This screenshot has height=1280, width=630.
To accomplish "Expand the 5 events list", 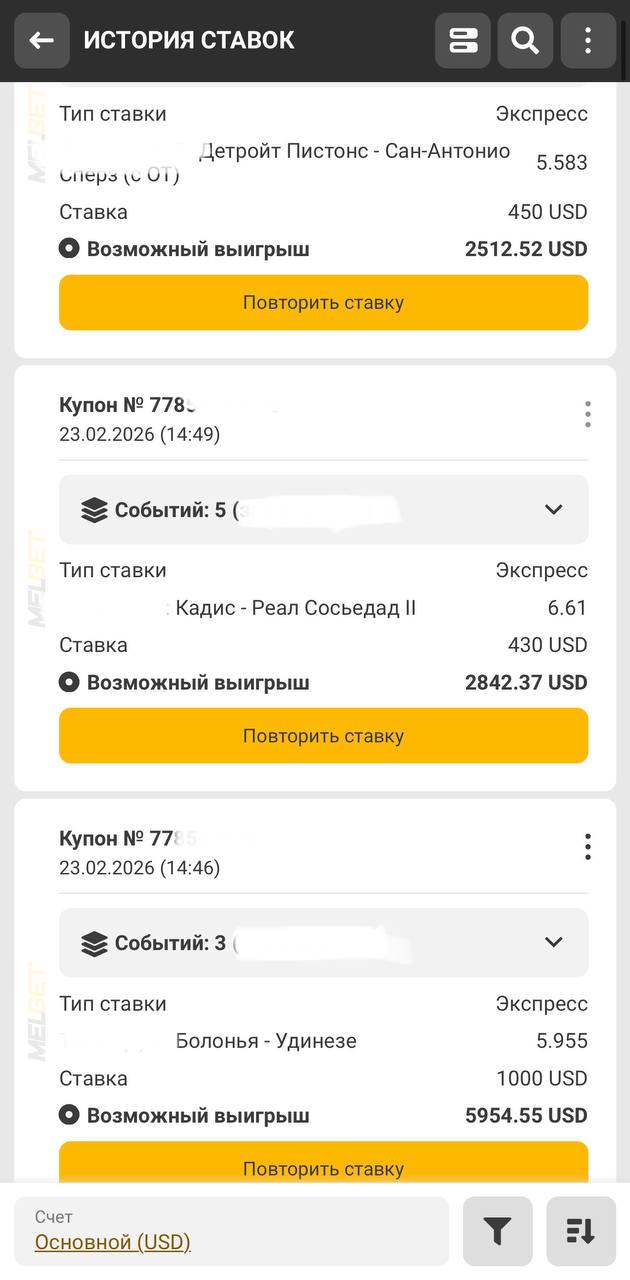I will pos(553,510).
